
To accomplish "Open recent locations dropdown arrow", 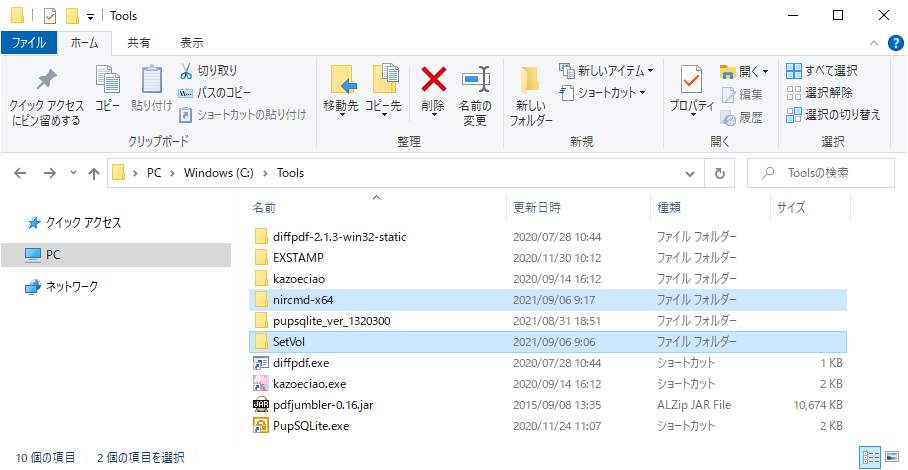I will point(73,173).
